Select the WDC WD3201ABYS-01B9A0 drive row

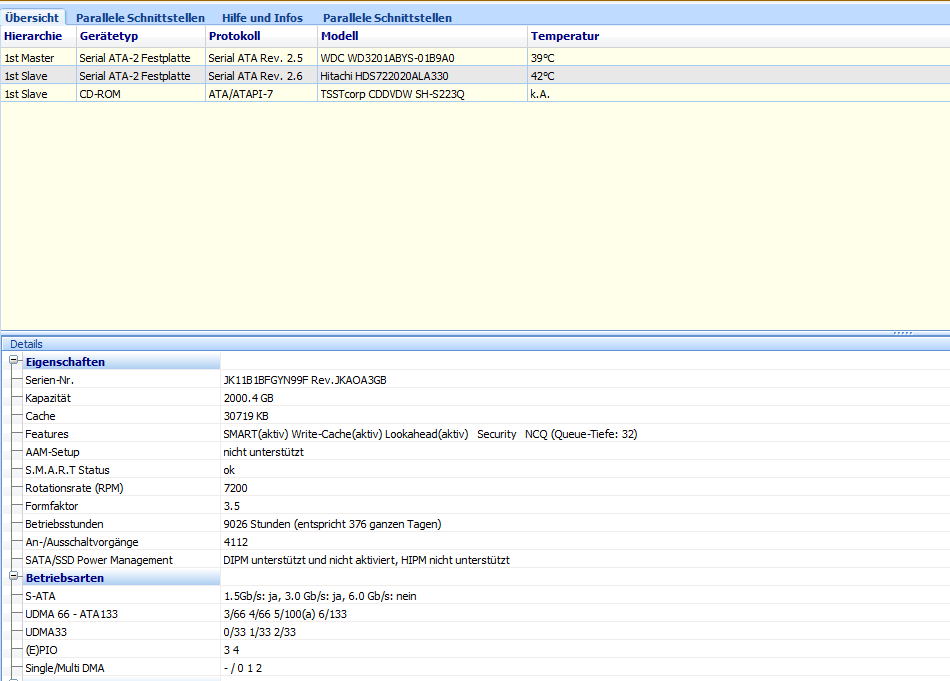click(387, 58)
